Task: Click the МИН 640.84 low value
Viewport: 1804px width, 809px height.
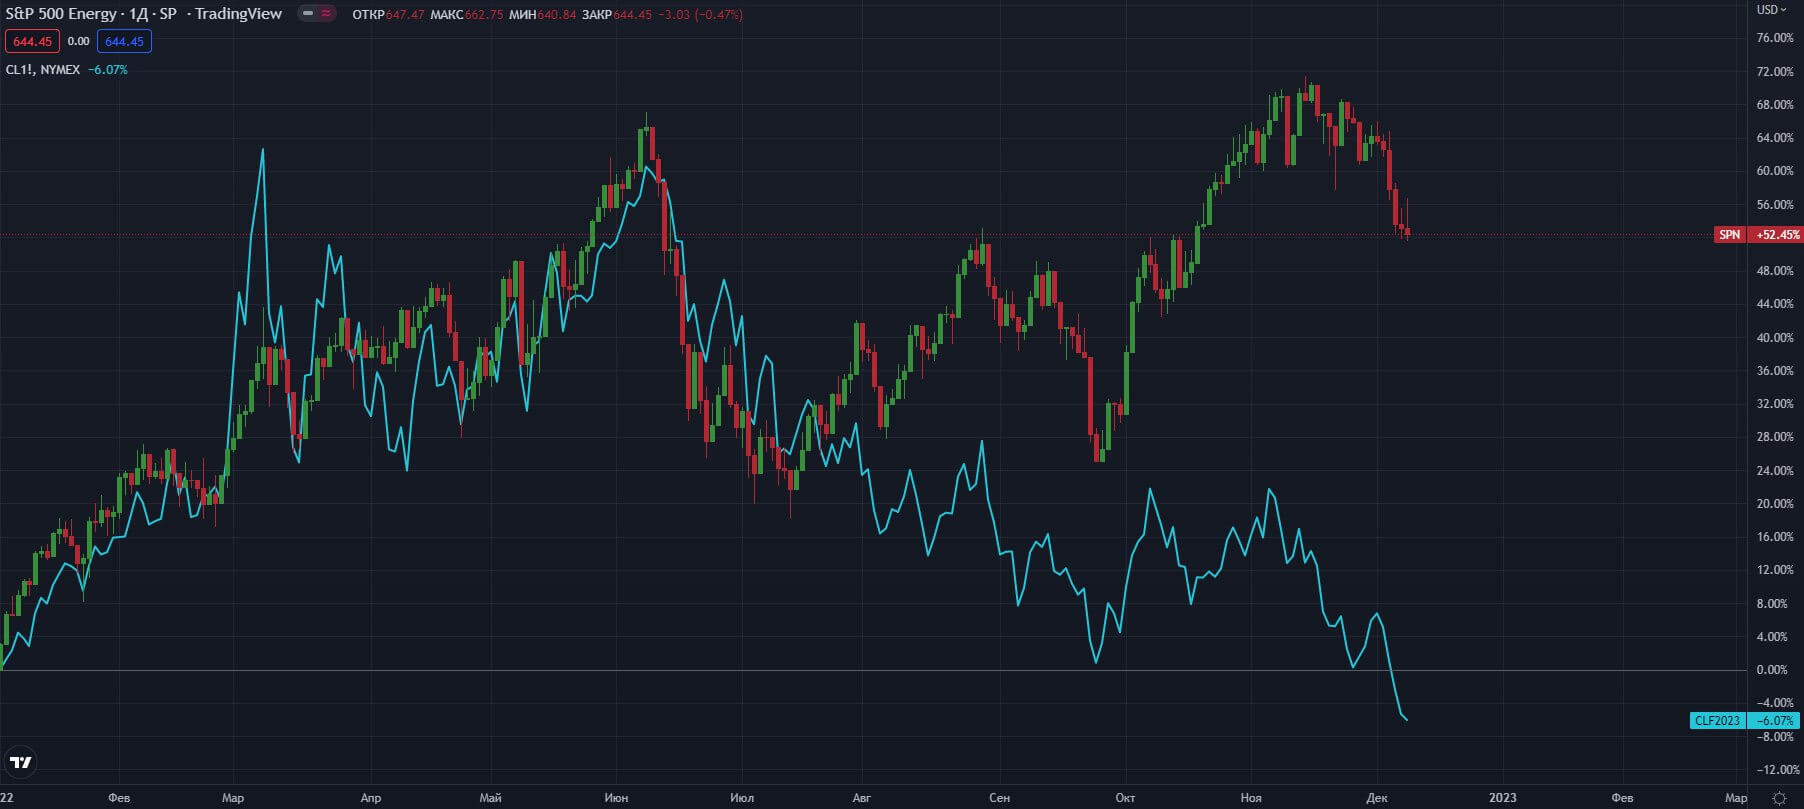Action: 542,15
